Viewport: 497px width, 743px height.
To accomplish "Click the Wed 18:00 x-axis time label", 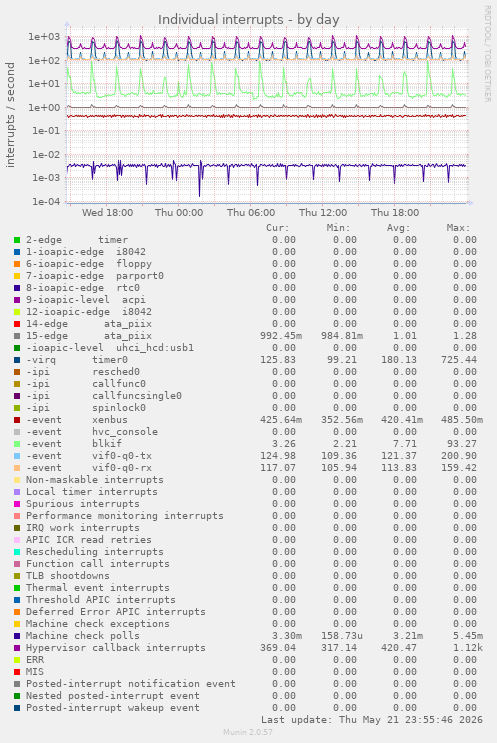I will (107, 213).
